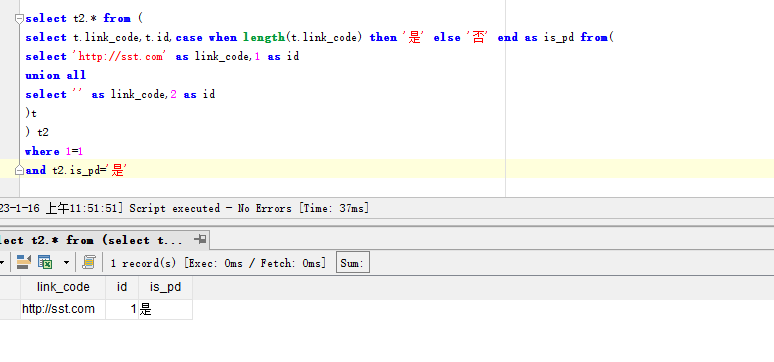Open the dropdown arrow next to Excel export
Viewport: 774px width, 362px height.
tap(66, 263)
